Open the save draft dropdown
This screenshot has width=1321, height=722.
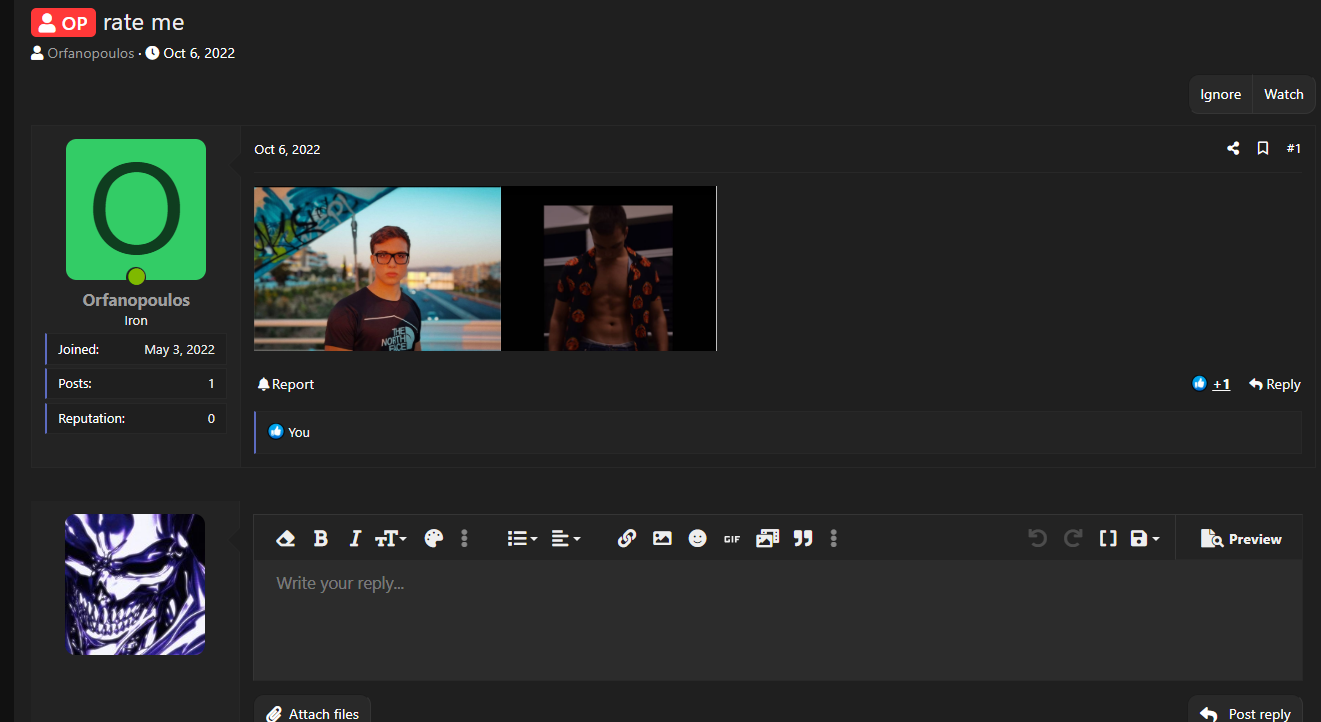1144,539
